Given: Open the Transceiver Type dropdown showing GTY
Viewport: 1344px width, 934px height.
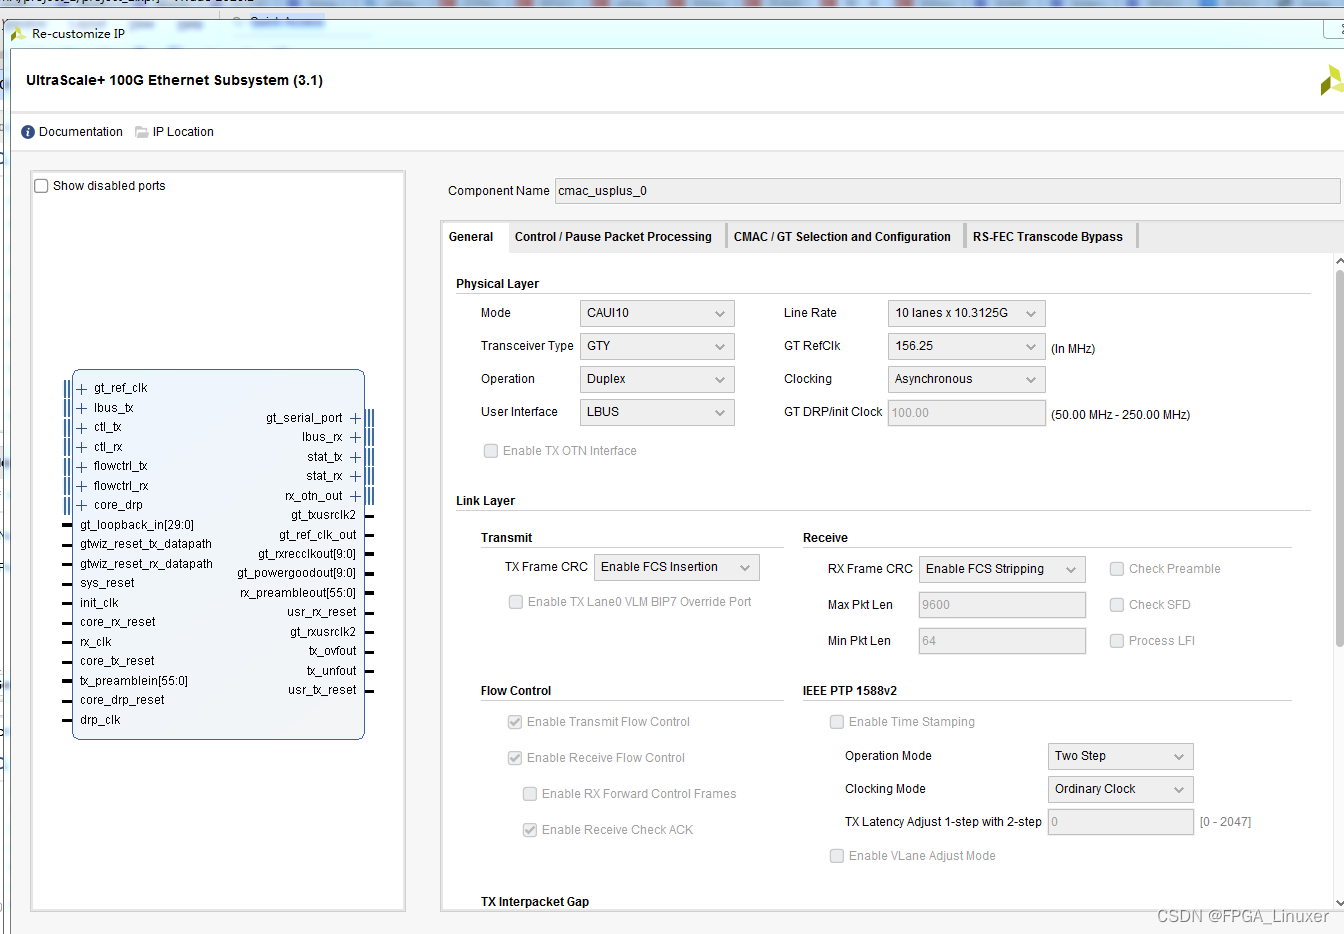Looking at the screenshot, I should [657, 346].
